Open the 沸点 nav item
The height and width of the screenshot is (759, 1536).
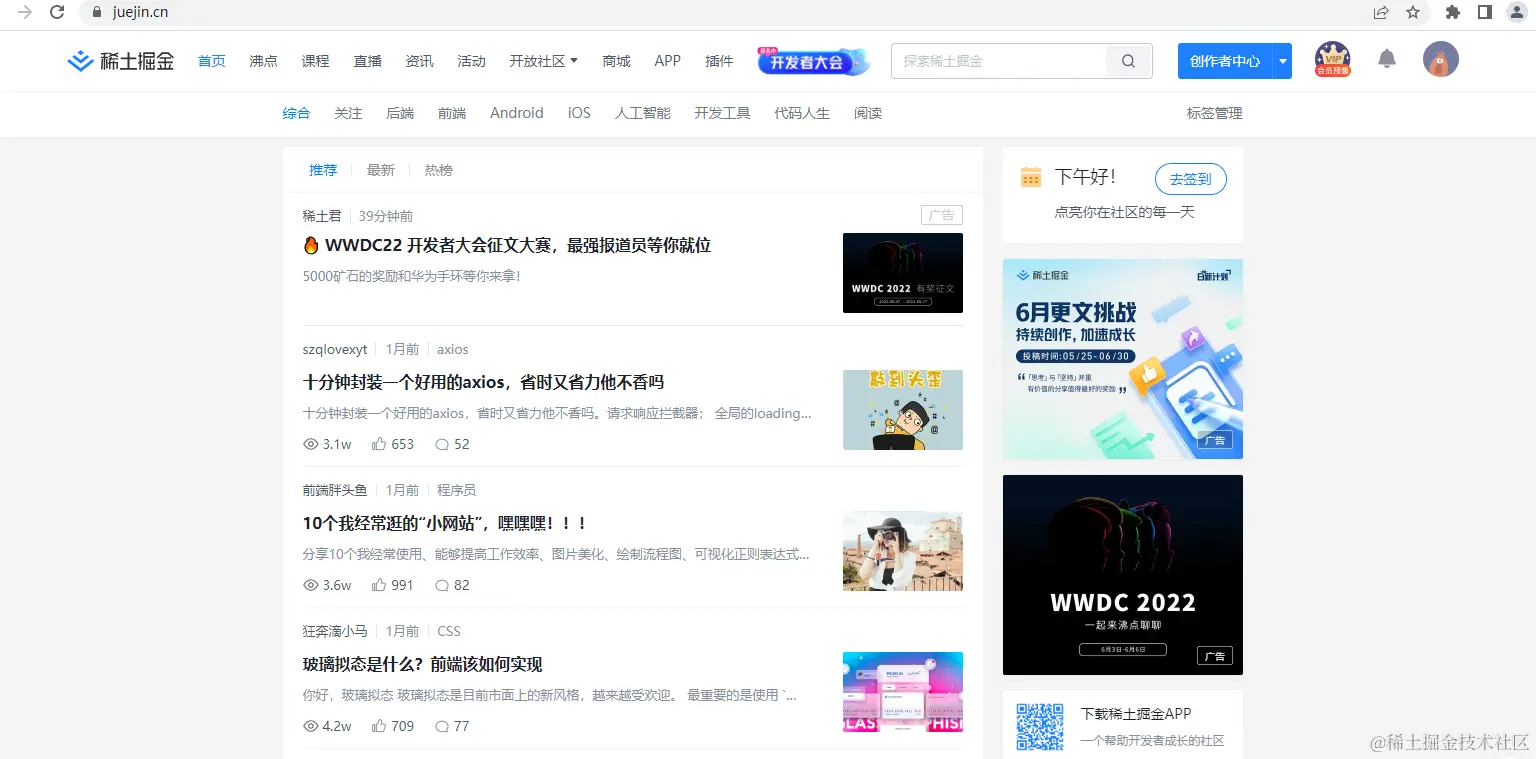pos(264,61)
